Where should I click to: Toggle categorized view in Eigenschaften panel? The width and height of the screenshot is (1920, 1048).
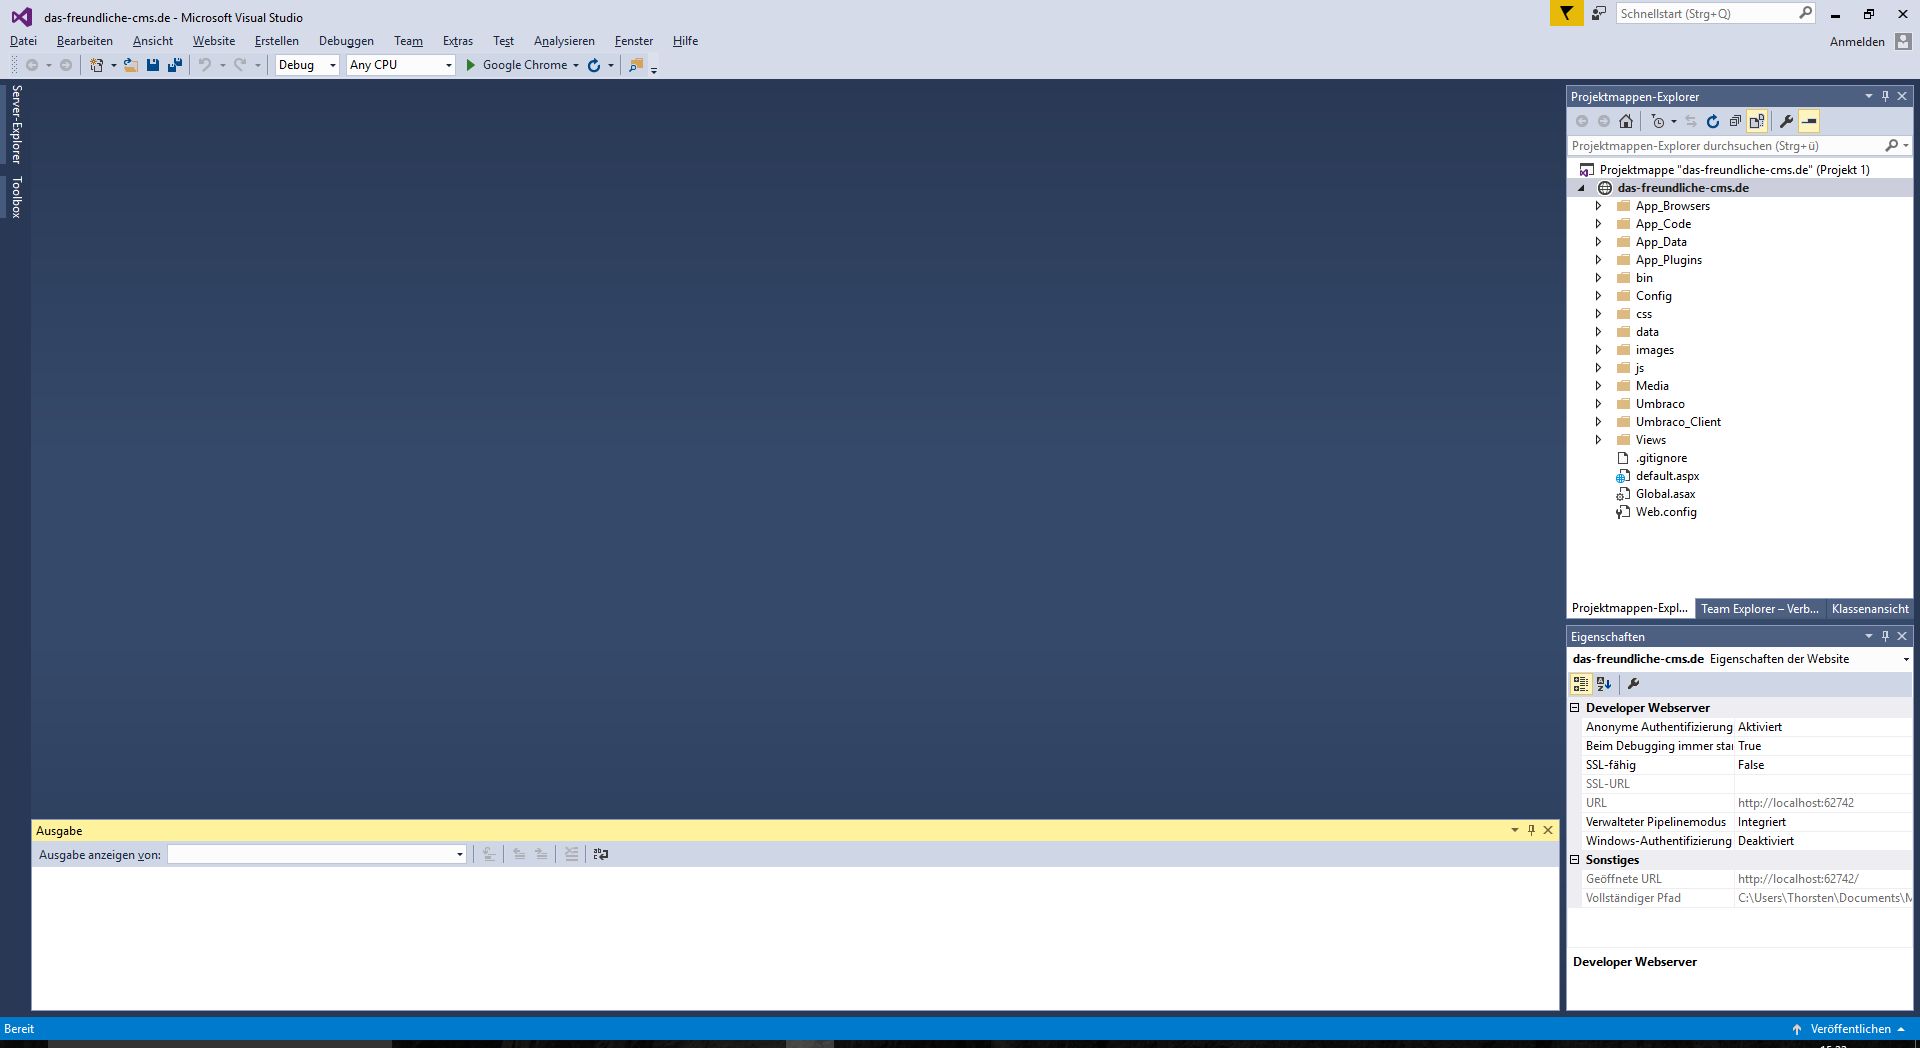click(x=1581, y=684)
